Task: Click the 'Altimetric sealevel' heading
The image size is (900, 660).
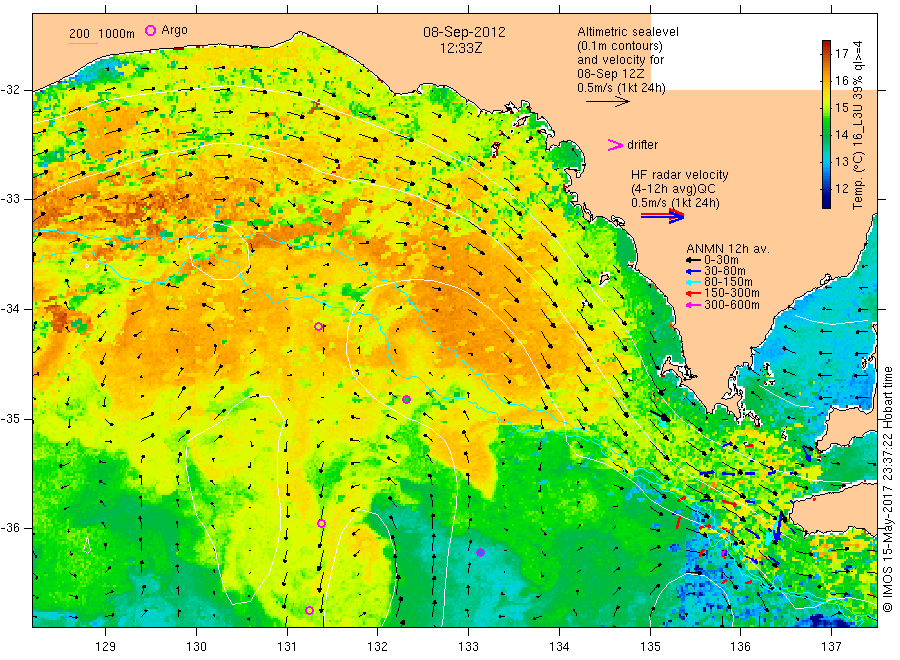Action: (628, 32)
